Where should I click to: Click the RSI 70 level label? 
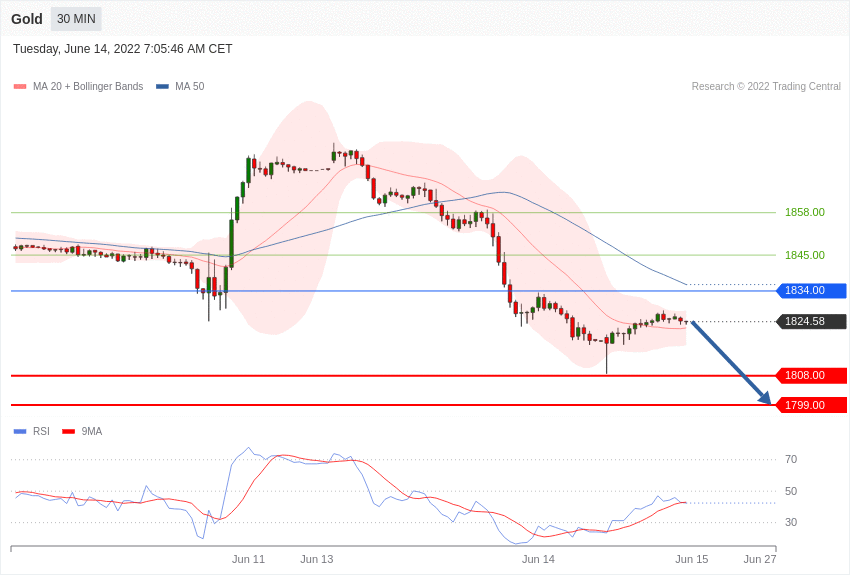point(791,460)
